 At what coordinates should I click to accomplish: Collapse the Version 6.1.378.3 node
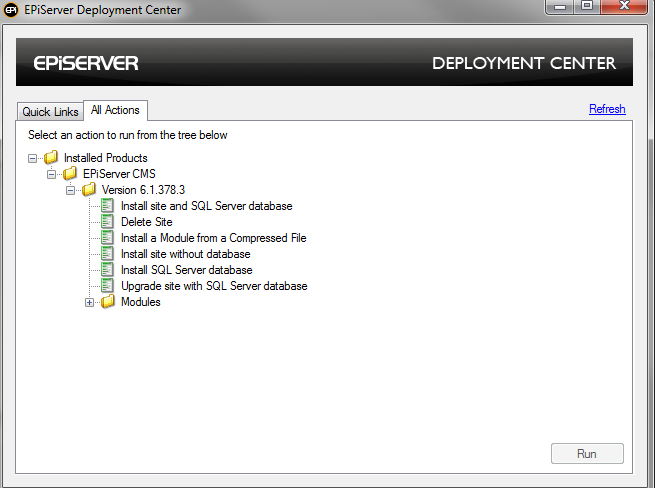point(70,191)
